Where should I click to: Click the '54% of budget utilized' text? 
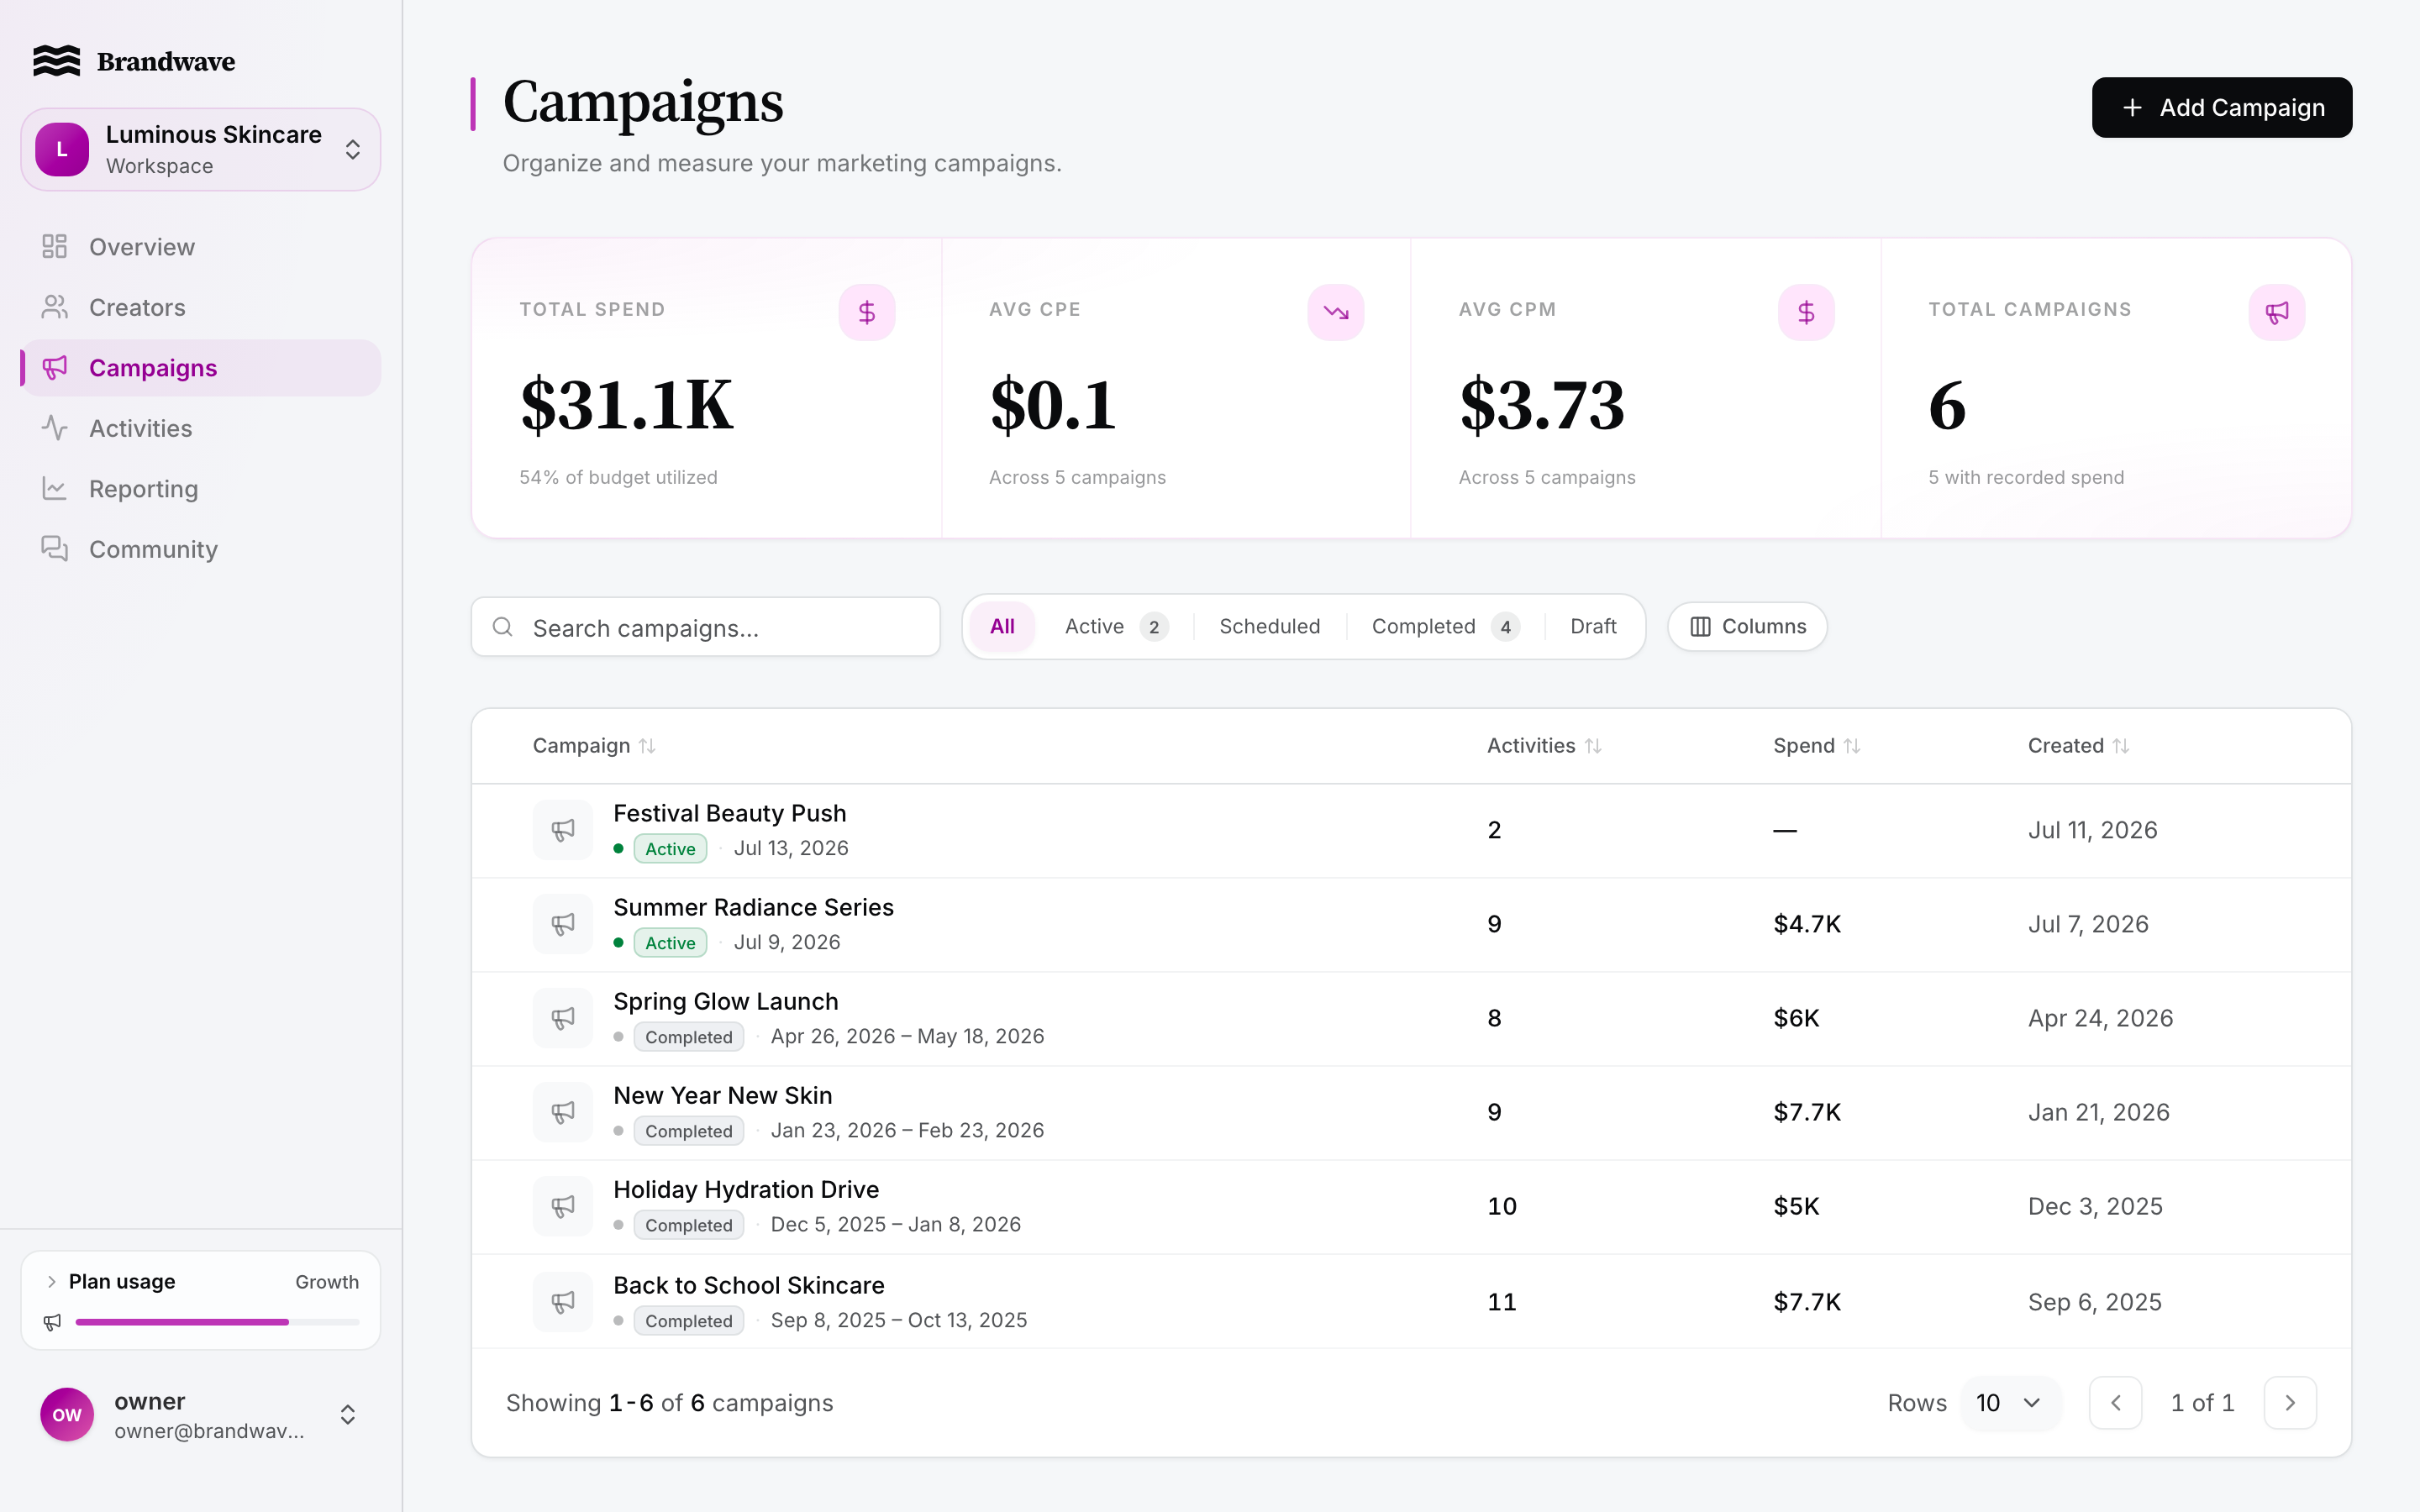pos(618,477)
